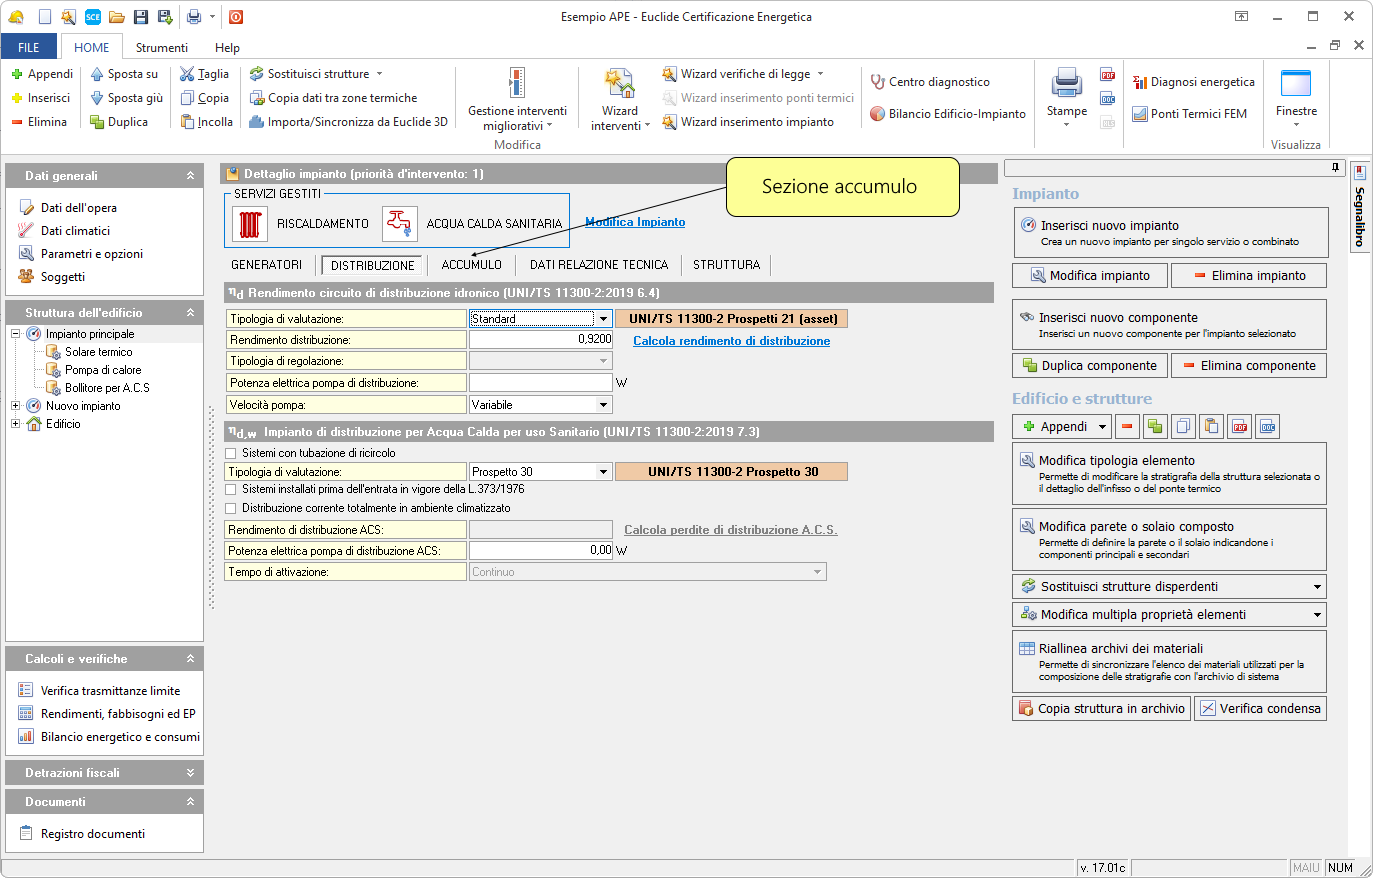Expand the Nuovo impianto tree node
The height and width of the screenshot is (878, 1373).
[16, 406]
